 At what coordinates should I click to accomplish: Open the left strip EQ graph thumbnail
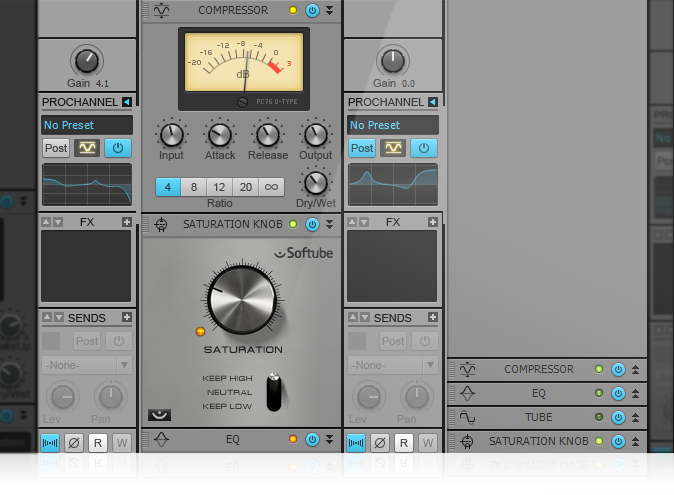pos(87,185)
